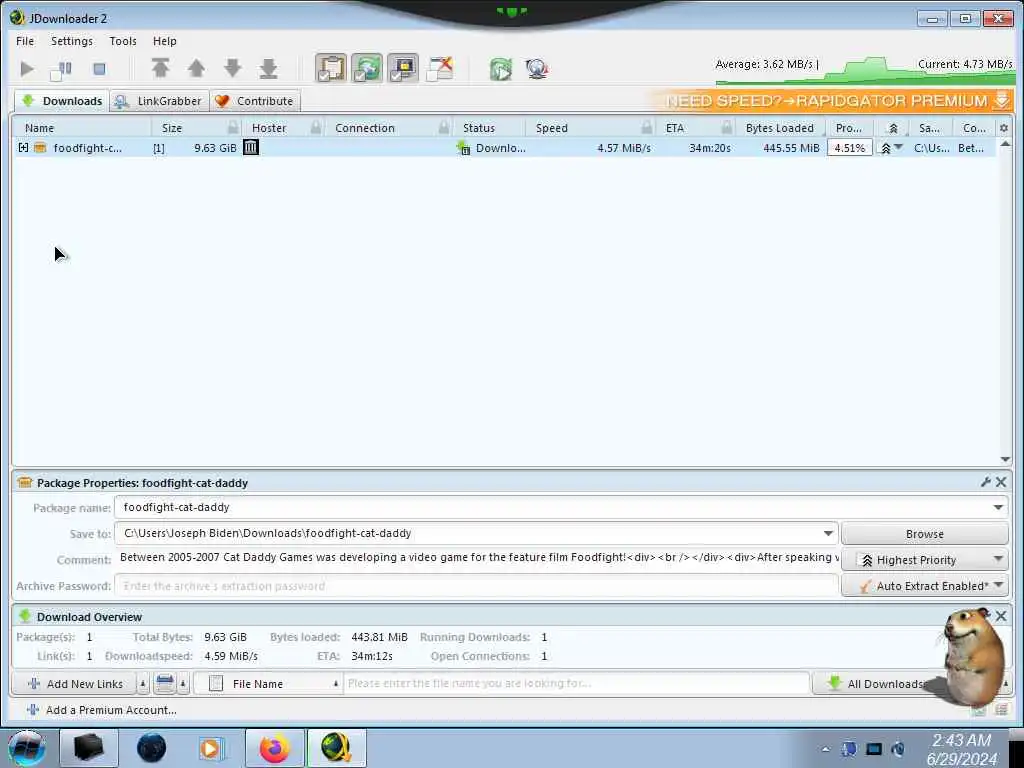Move selected item to top of list
This screenshot has width=1024, height=768.
160,68
